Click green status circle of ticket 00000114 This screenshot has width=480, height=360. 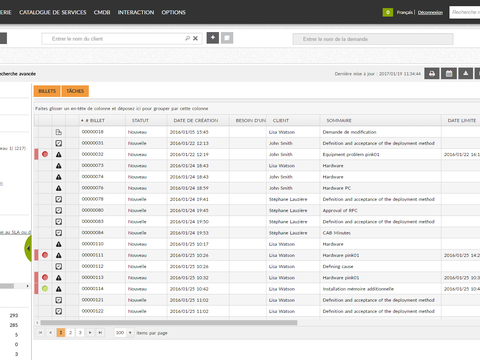(45, 289)
